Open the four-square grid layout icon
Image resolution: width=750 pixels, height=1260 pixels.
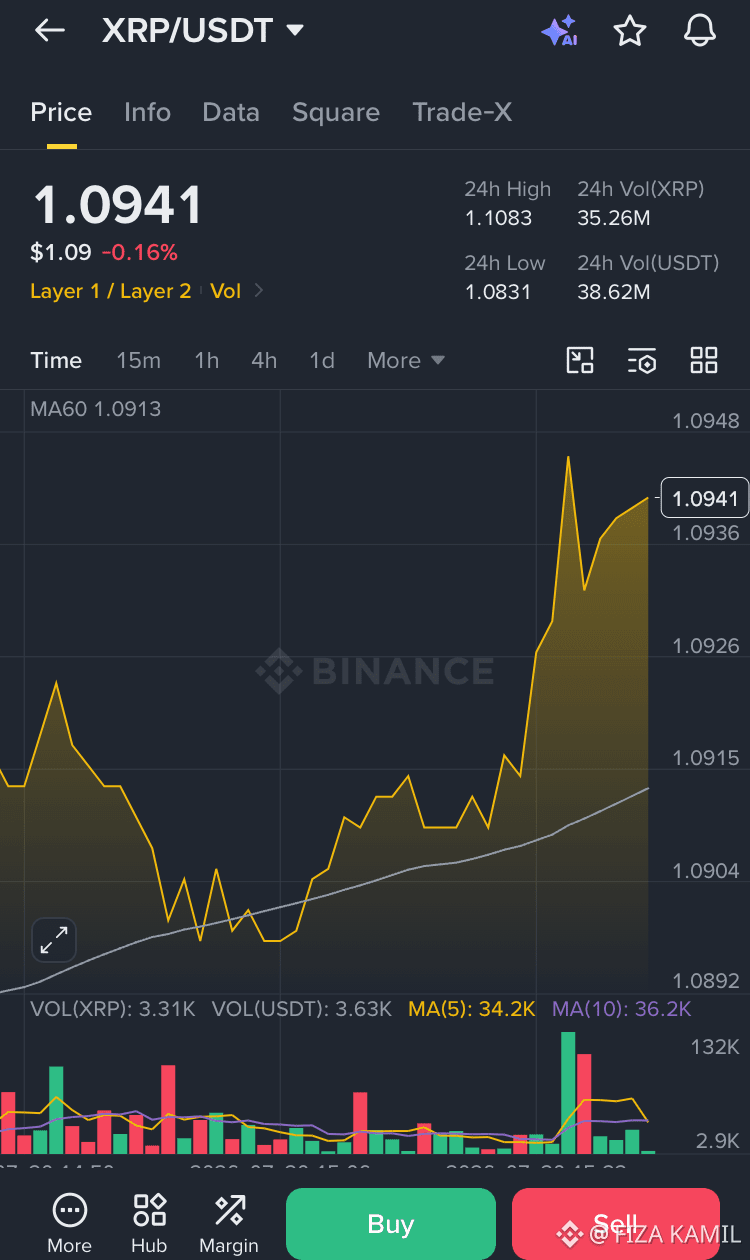click(x=704, y=360)
